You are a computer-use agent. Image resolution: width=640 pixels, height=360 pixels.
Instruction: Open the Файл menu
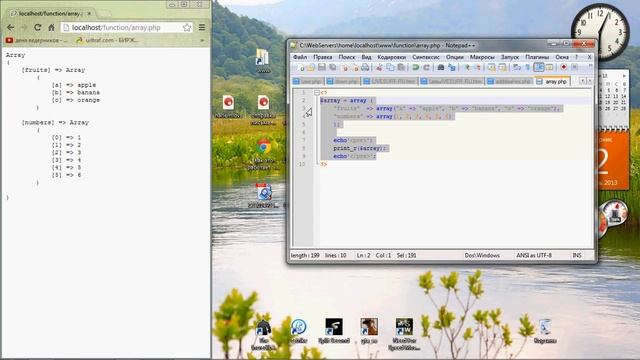[300, 57]
